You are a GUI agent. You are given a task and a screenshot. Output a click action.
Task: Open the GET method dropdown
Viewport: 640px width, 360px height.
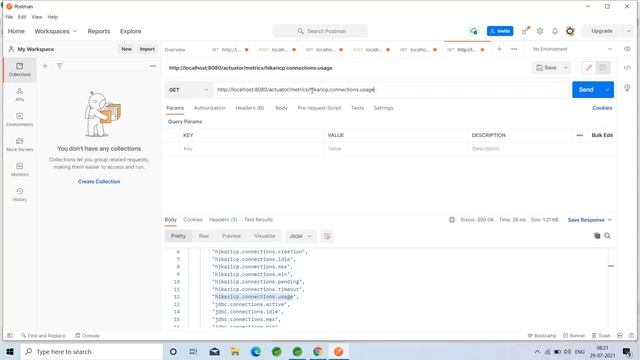pos(188,90)
